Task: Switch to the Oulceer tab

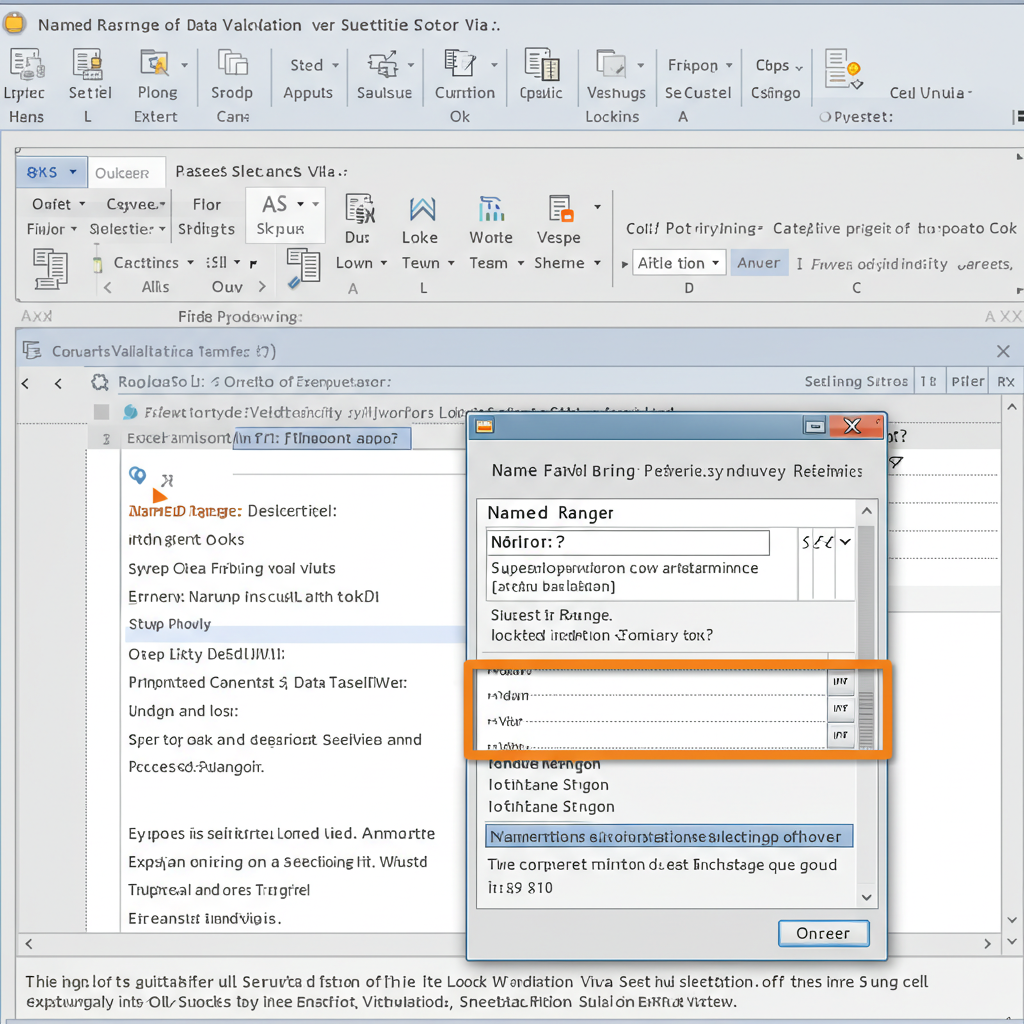Action: tap(126, 173)
